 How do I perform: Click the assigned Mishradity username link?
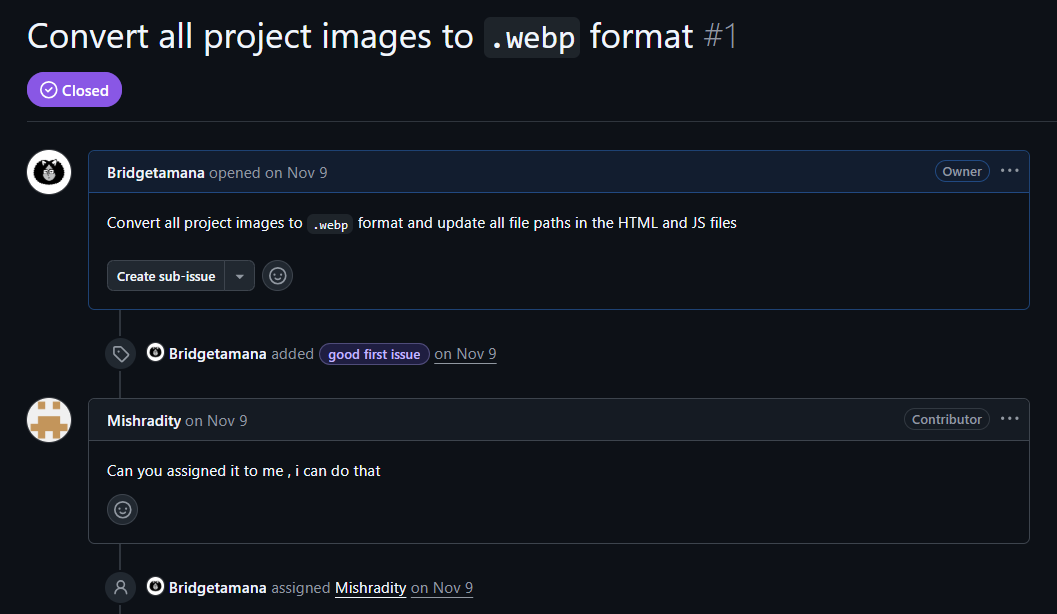pyautogui.click(x=370, y=588)
